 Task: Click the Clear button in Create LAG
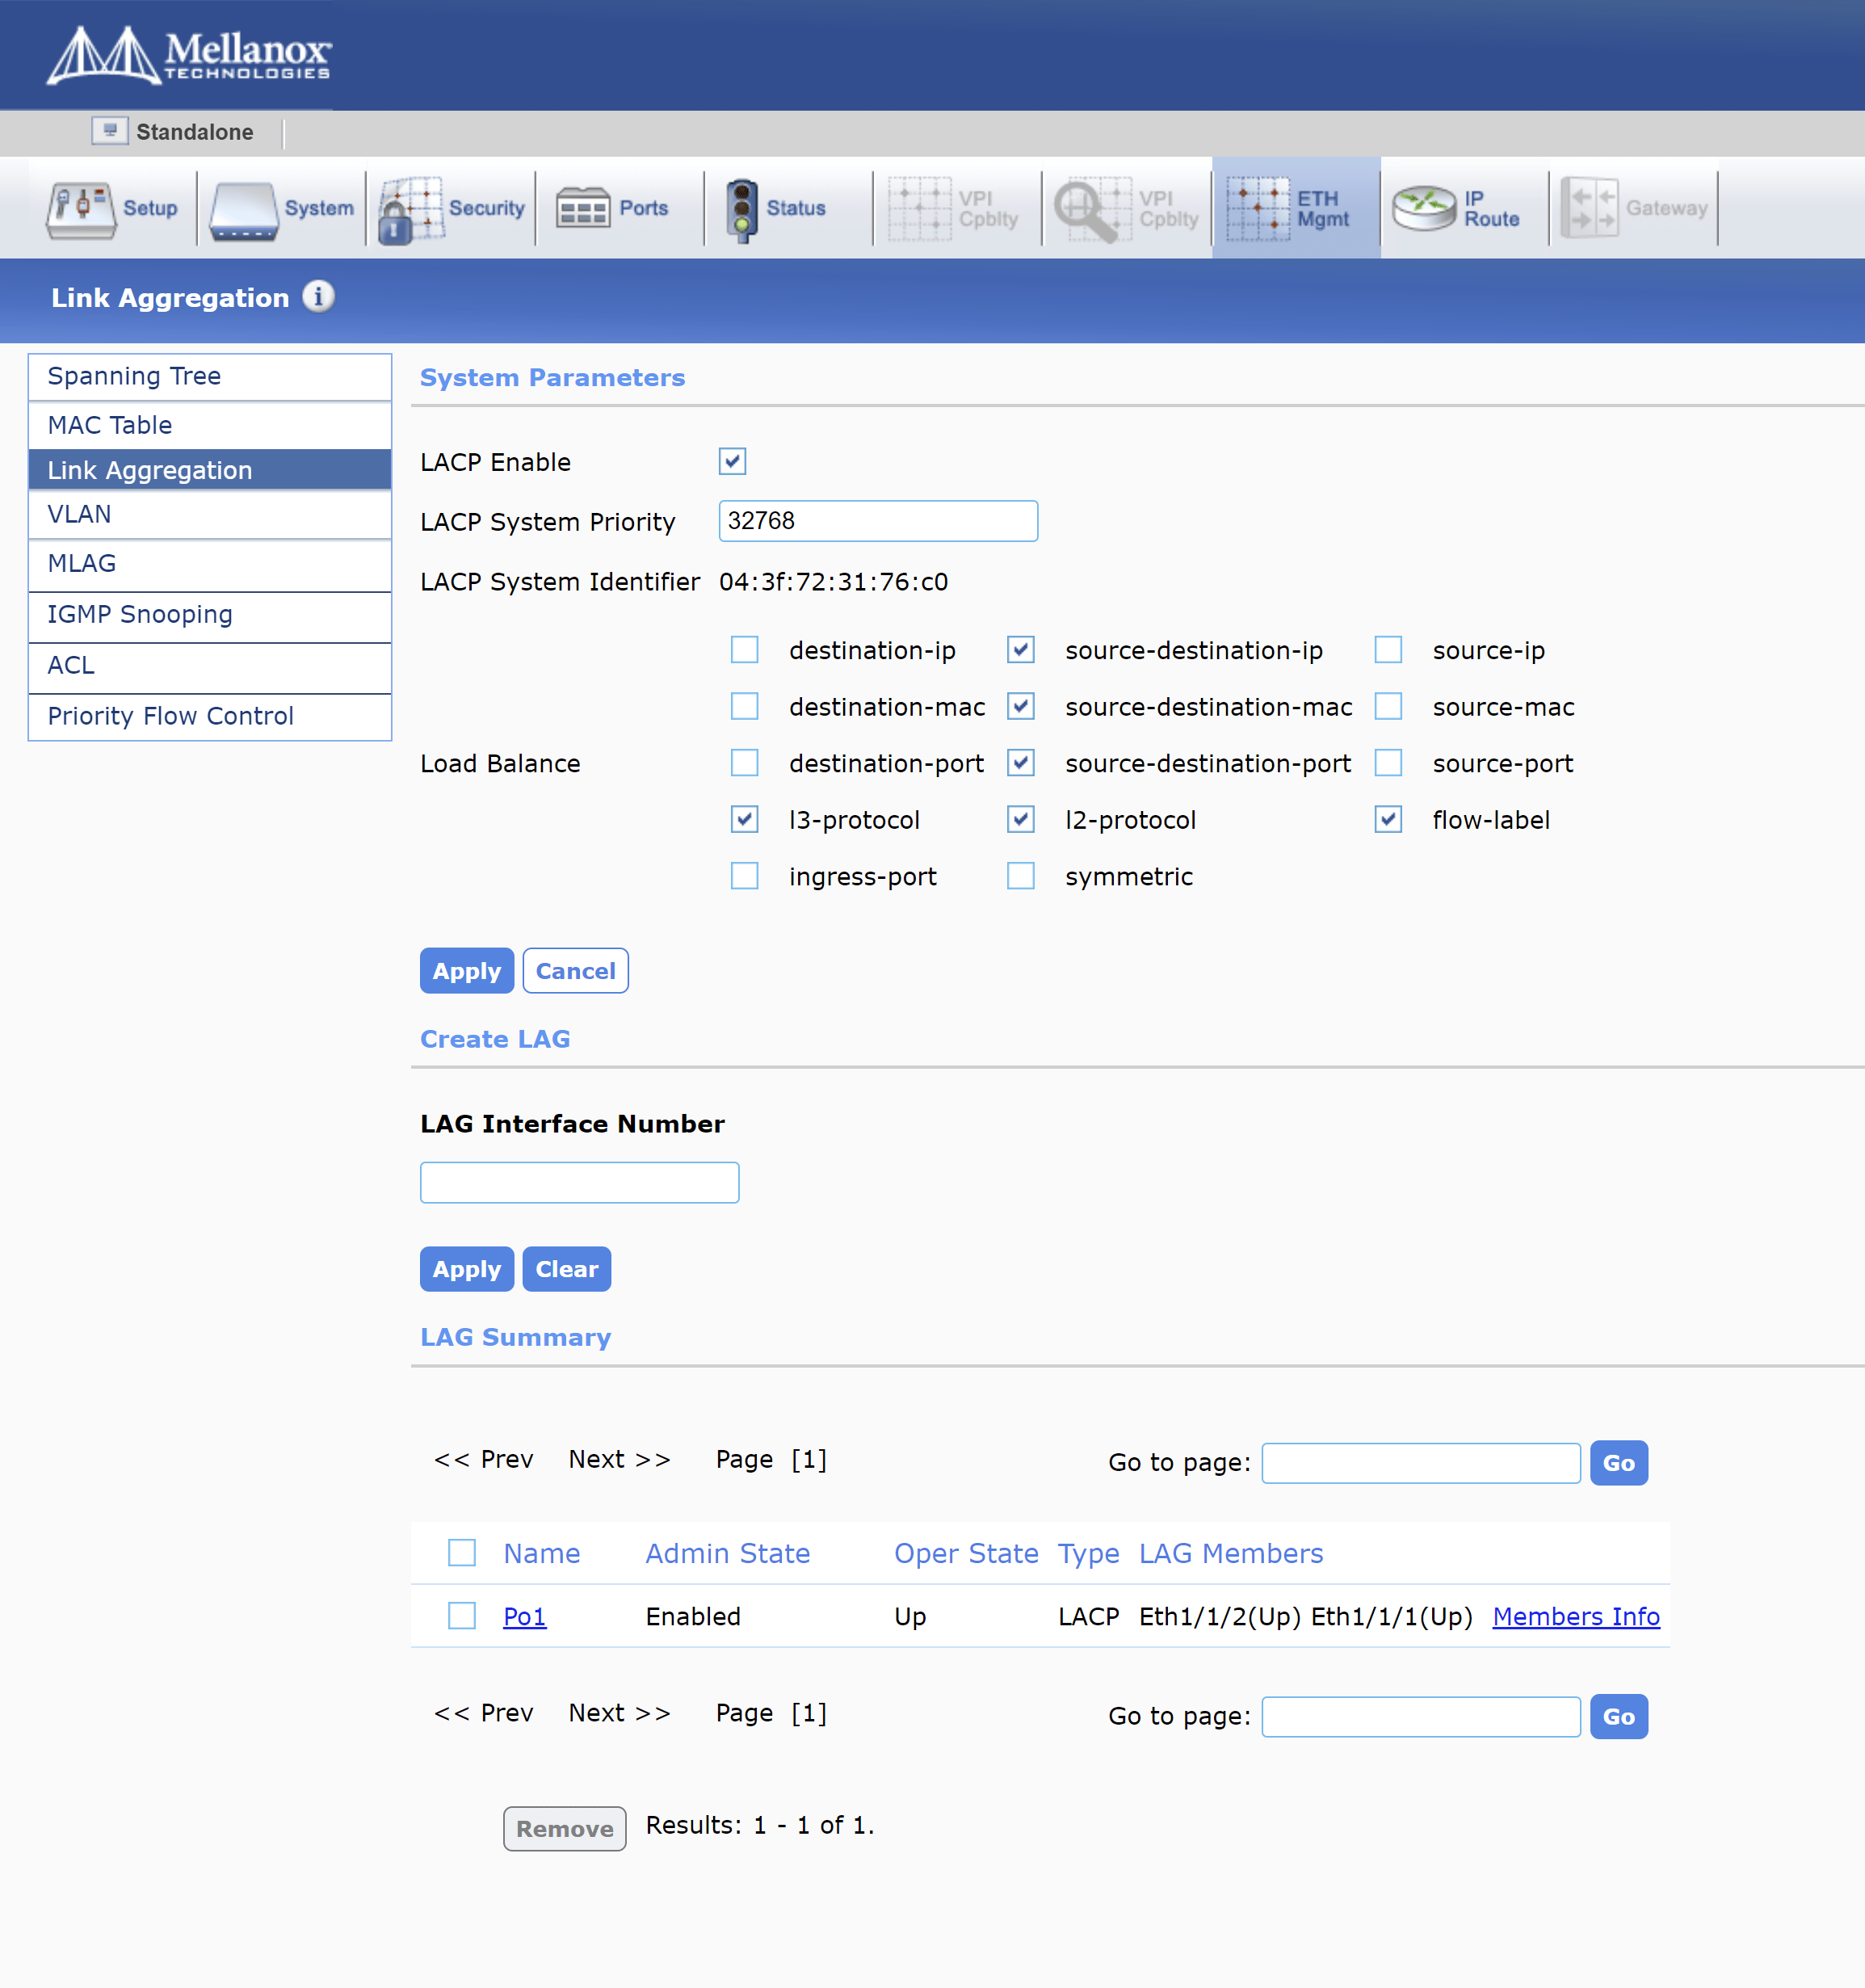point(566,1269)
